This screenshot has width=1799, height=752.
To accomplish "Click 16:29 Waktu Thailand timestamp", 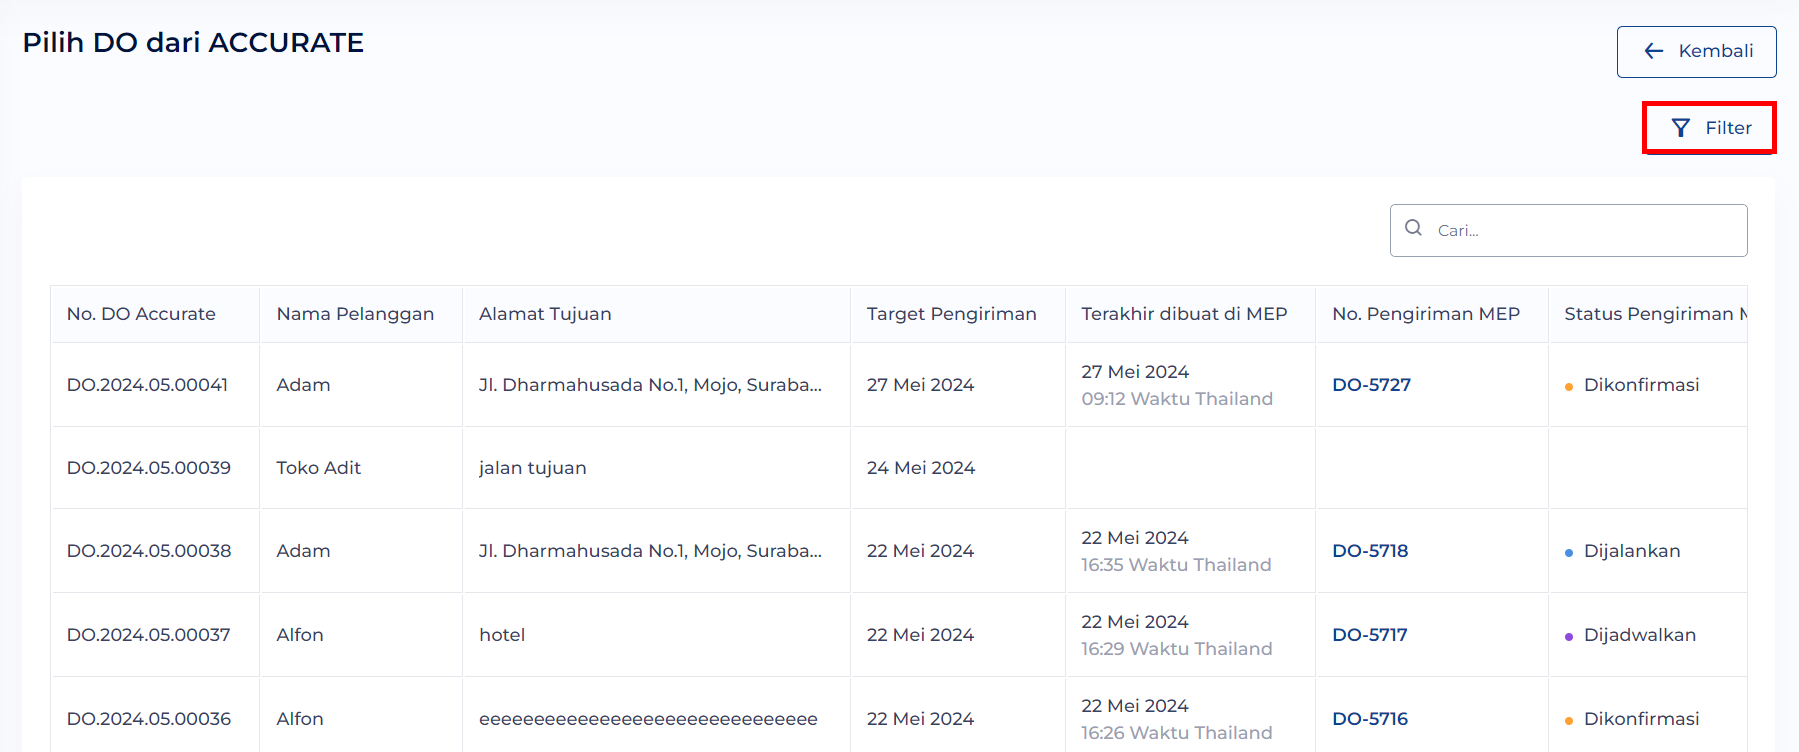I will [1177, 649].
